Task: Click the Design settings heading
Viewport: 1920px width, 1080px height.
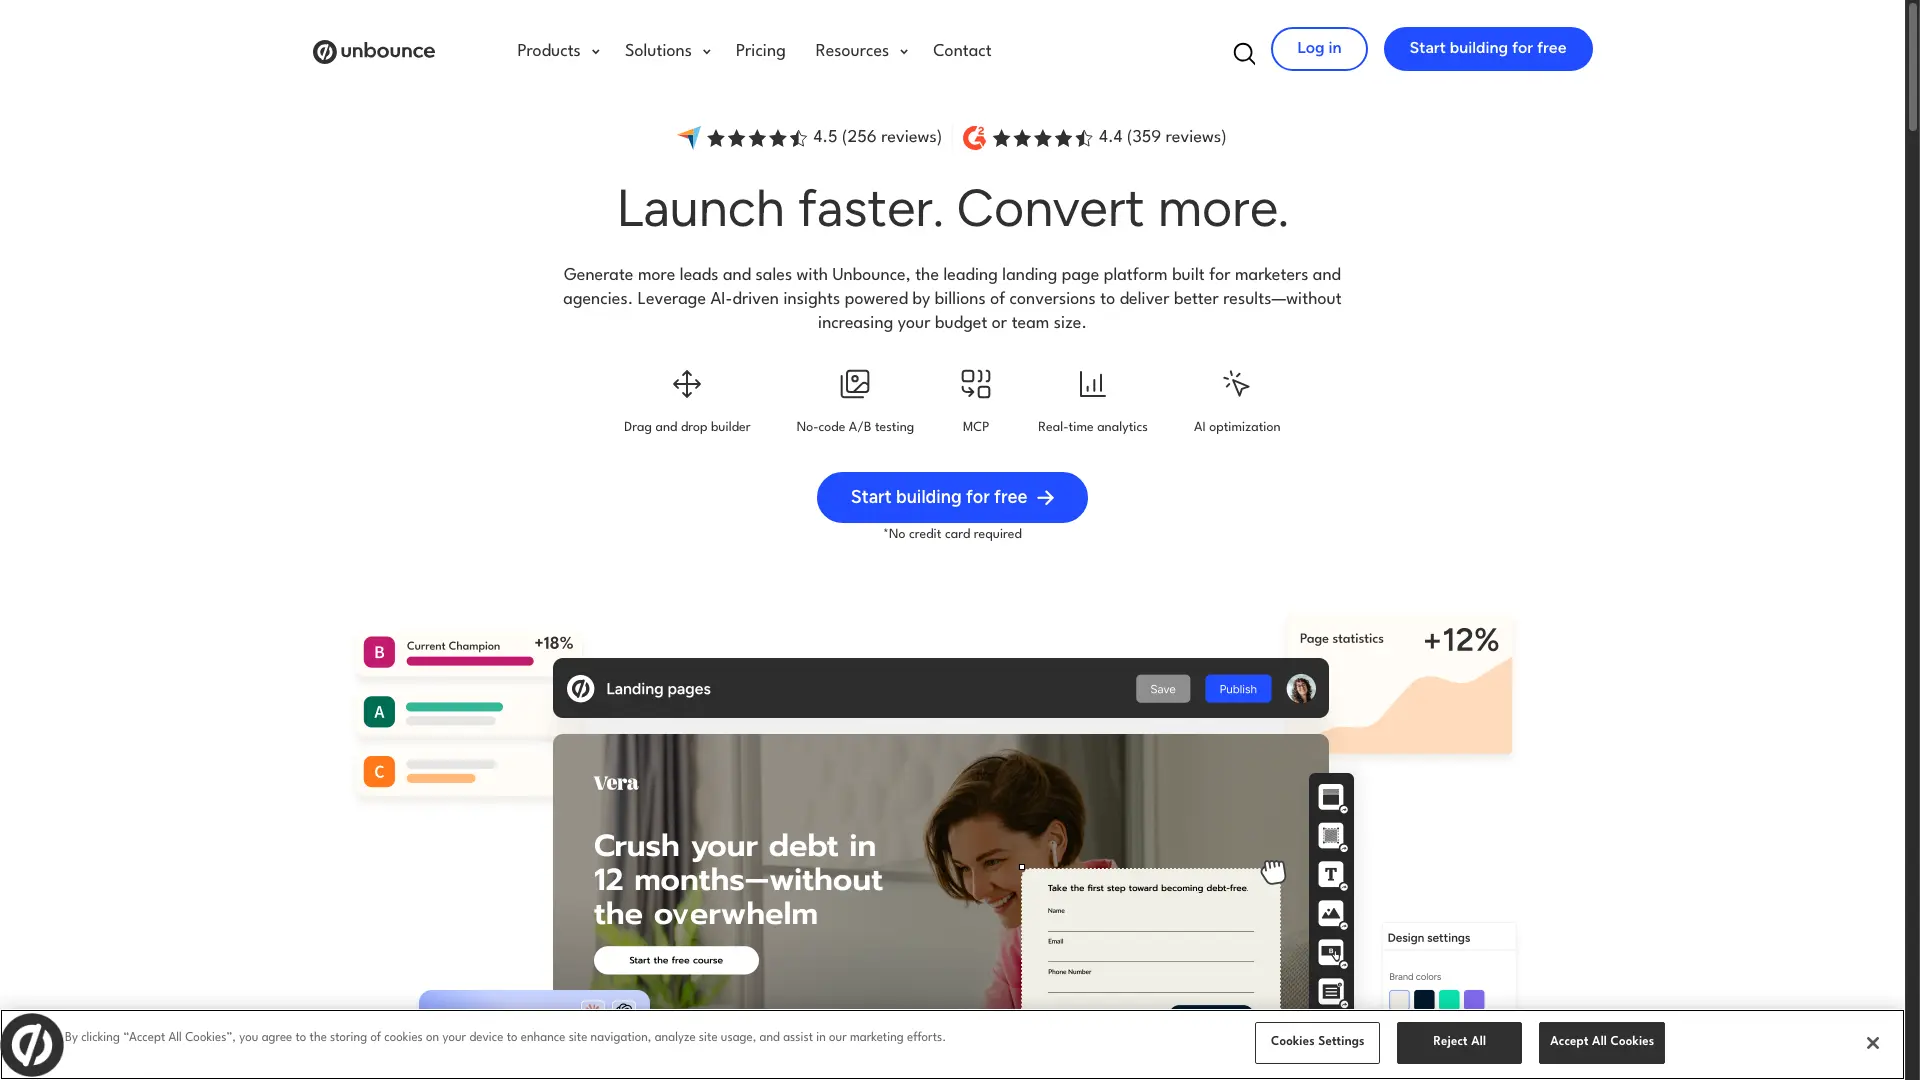Action: point(1428,938)
